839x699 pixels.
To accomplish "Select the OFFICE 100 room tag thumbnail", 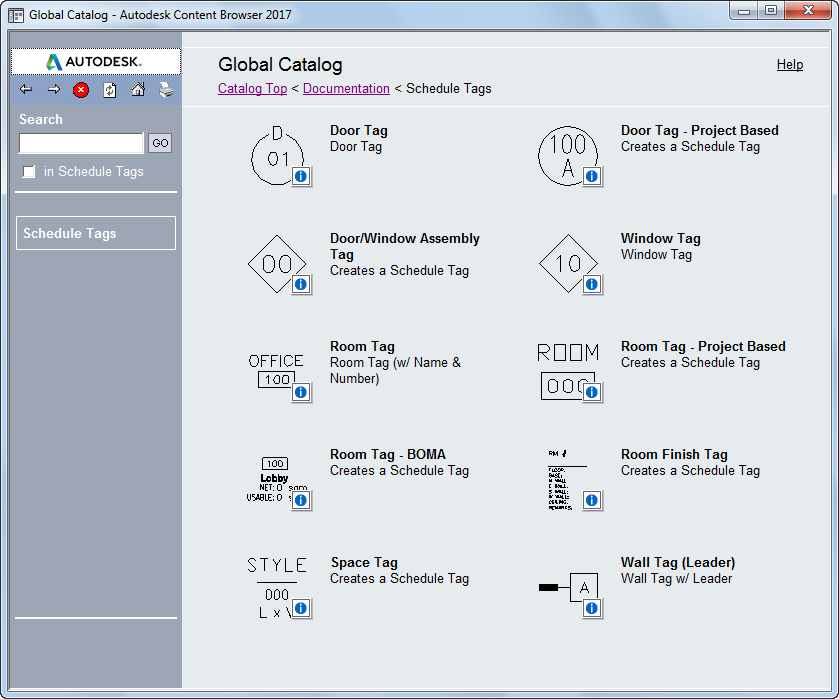I will point(276,371).
